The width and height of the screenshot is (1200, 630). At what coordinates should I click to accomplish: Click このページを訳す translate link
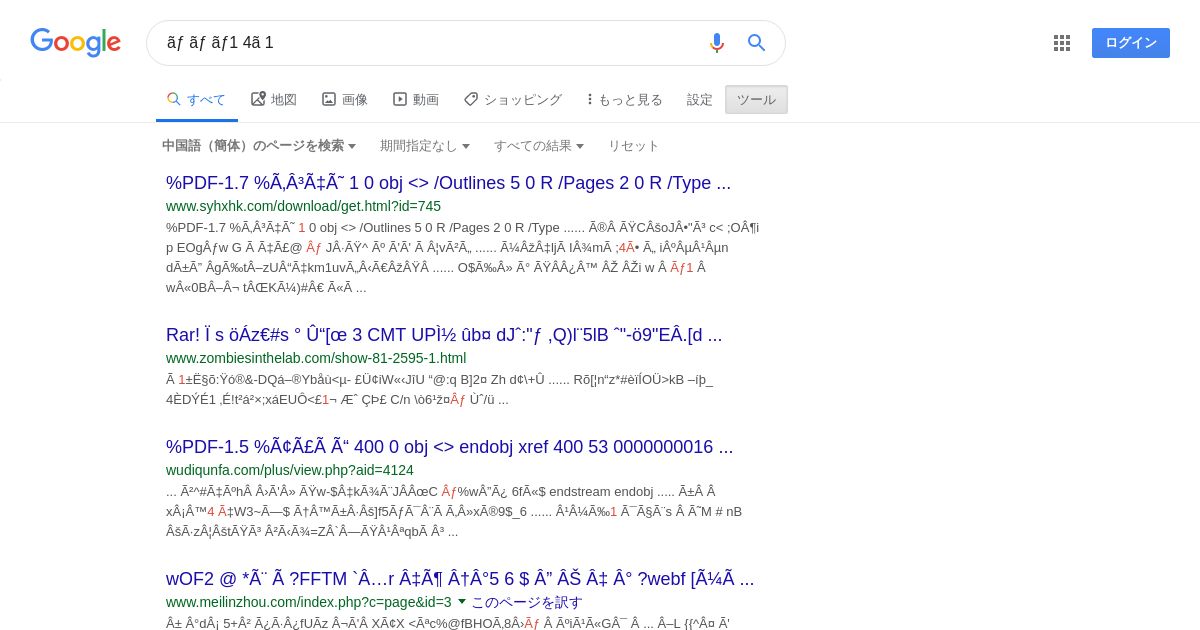pyautogui.click(x=527, y=602)
